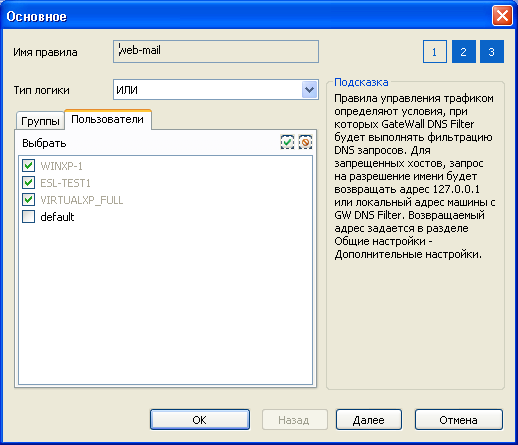The width and height of the screenshot is (518, 445).
Task: Jump to wizard step 2
Action: (x=464, y=52)
